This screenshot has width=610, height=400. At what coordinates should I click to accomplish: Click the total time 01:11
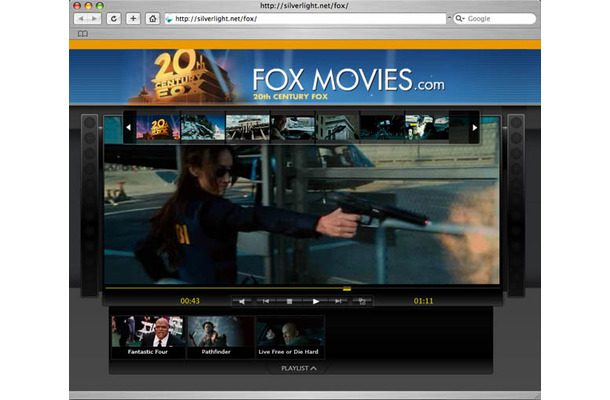point(423,301)
